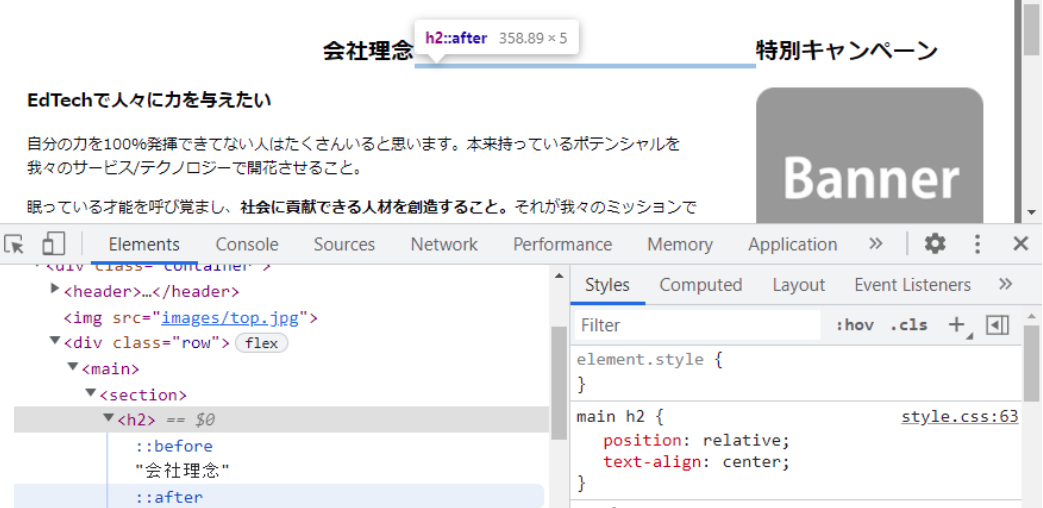Click the Banner image on the page
The image size is (1043, 508).
tap(869, 156)
